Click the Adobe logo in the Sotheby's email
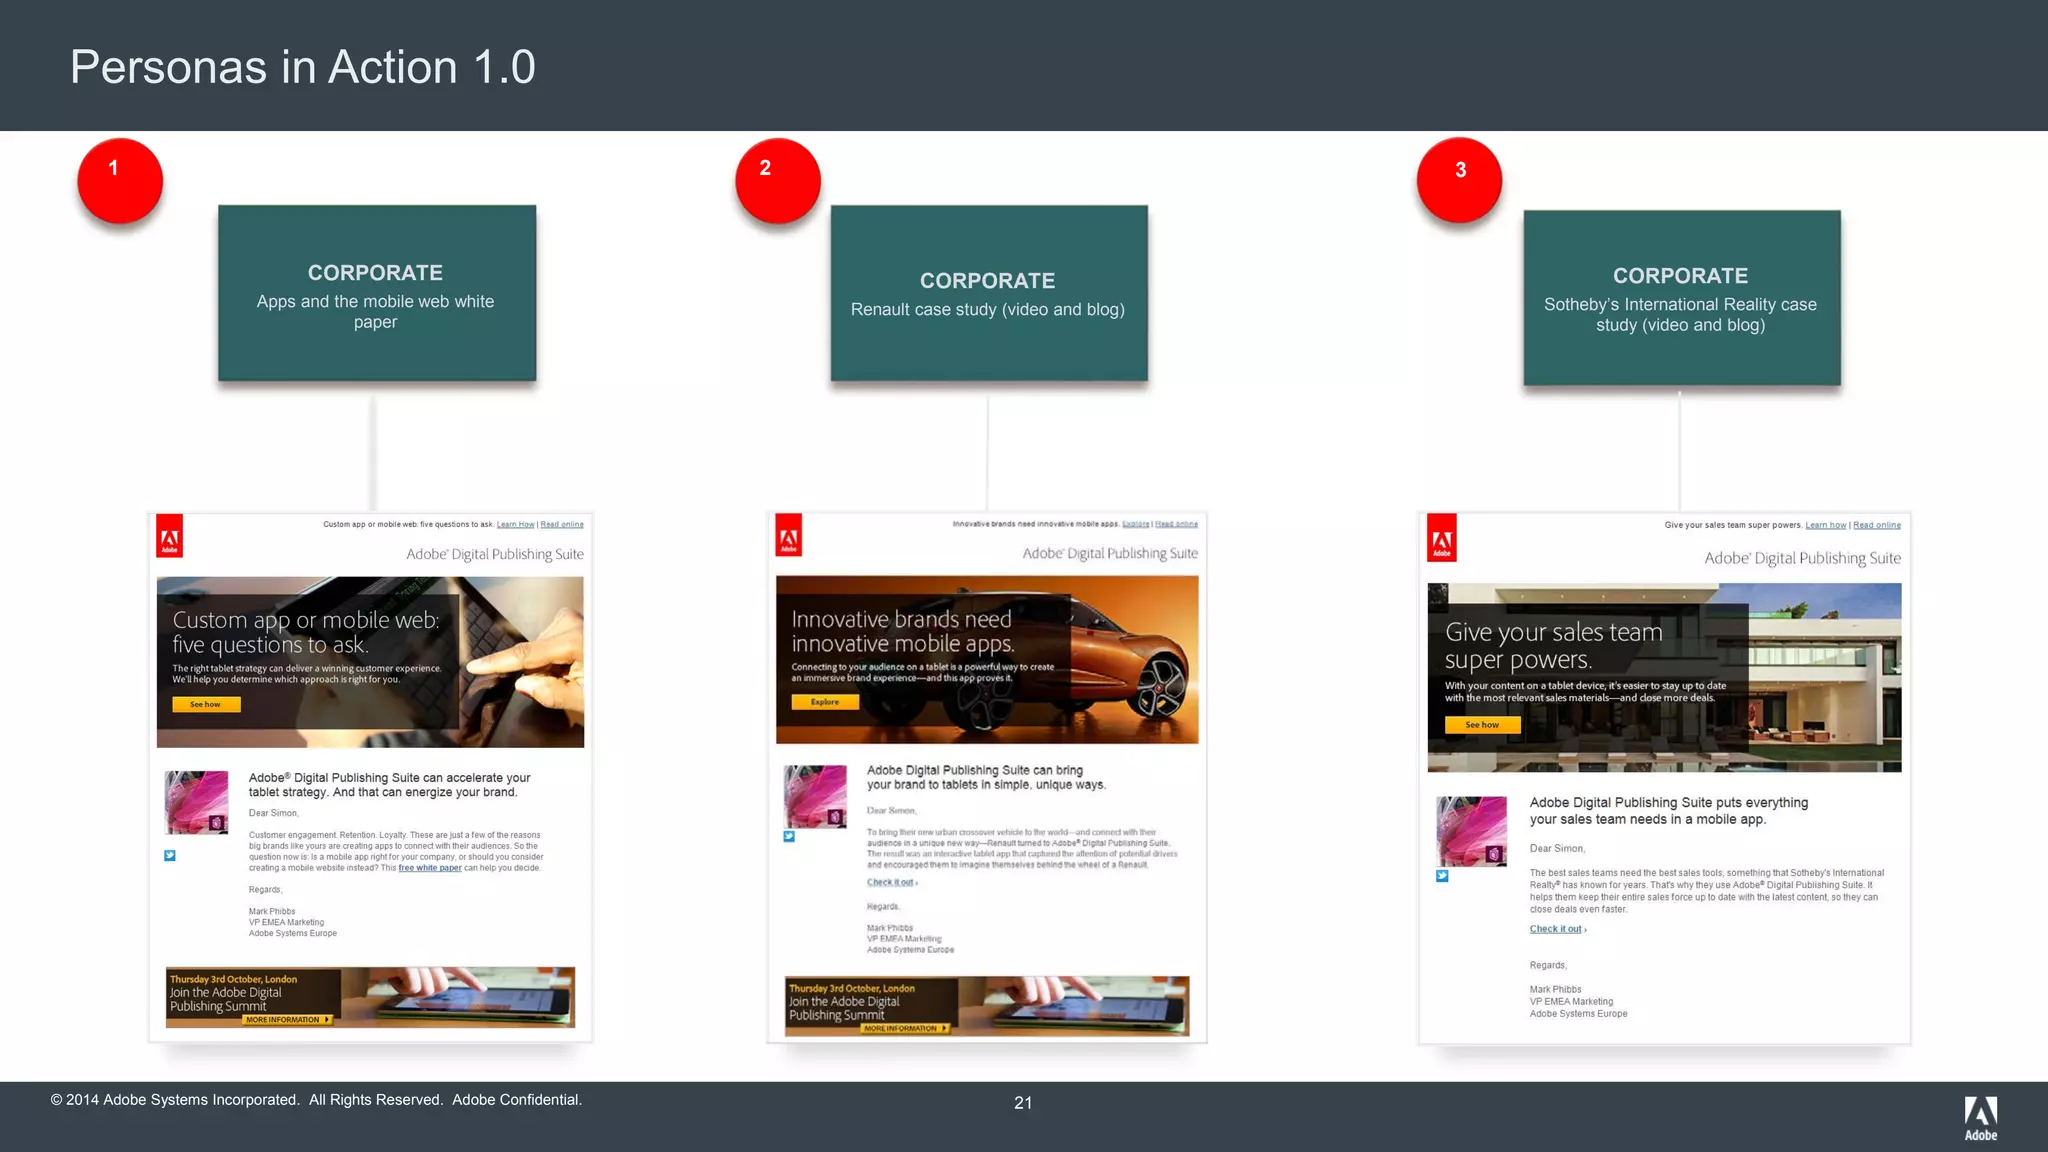The width and height of the screenshot is (2048, 1152). pos(1442,539)
